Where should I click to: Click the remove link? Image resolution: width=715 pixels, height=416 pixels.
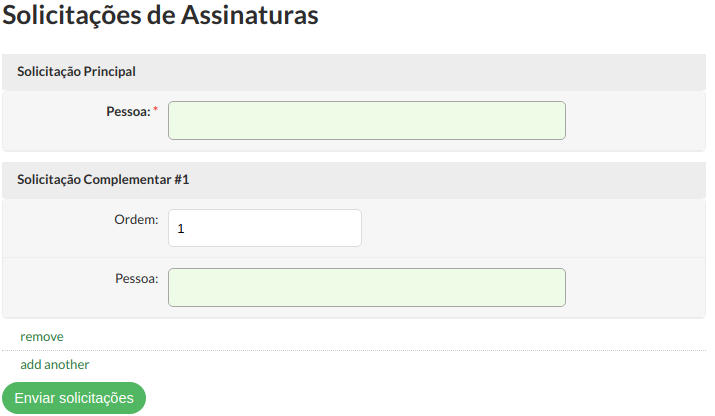pyautogui.click(x=42, y=337)
